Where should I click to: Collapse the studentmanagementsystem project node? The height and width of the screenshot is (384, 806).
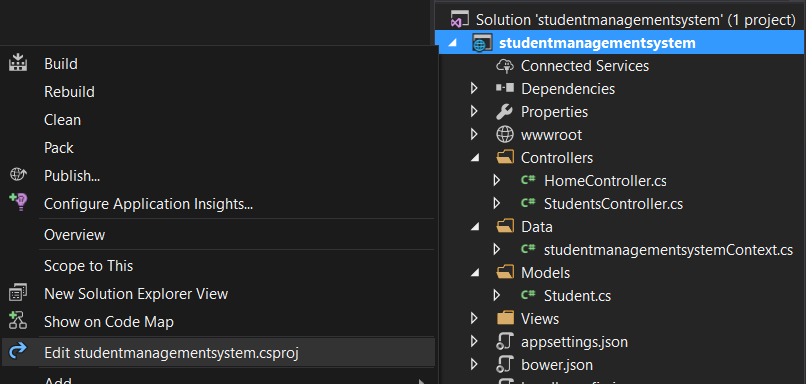[452, 44]
